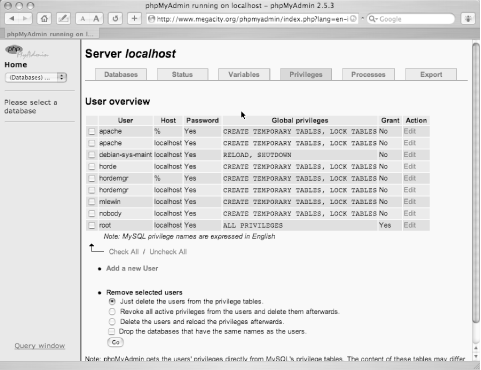Screen dimensions: 481x370
Task: Click the Google search field
Action: (x=411, y=19)
